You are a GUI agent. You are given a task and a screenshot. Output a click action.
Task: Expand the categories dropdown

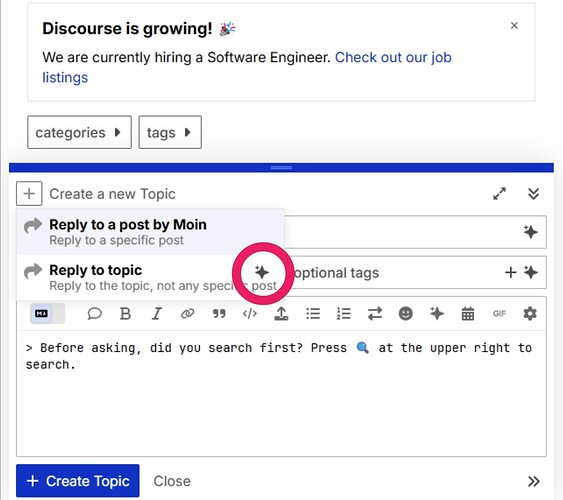(x=79, y=132)
